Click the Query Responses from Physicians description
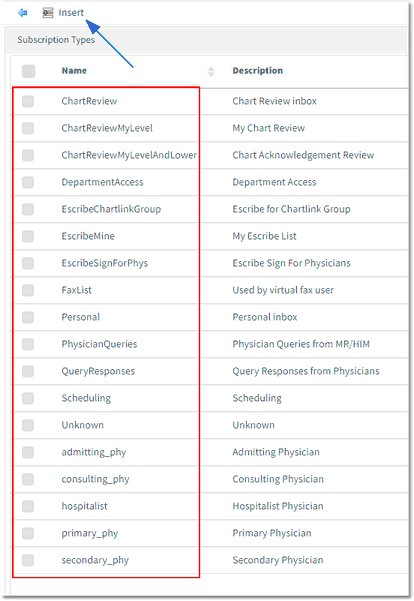The image size is (414, 601). [x=306, y=371]
